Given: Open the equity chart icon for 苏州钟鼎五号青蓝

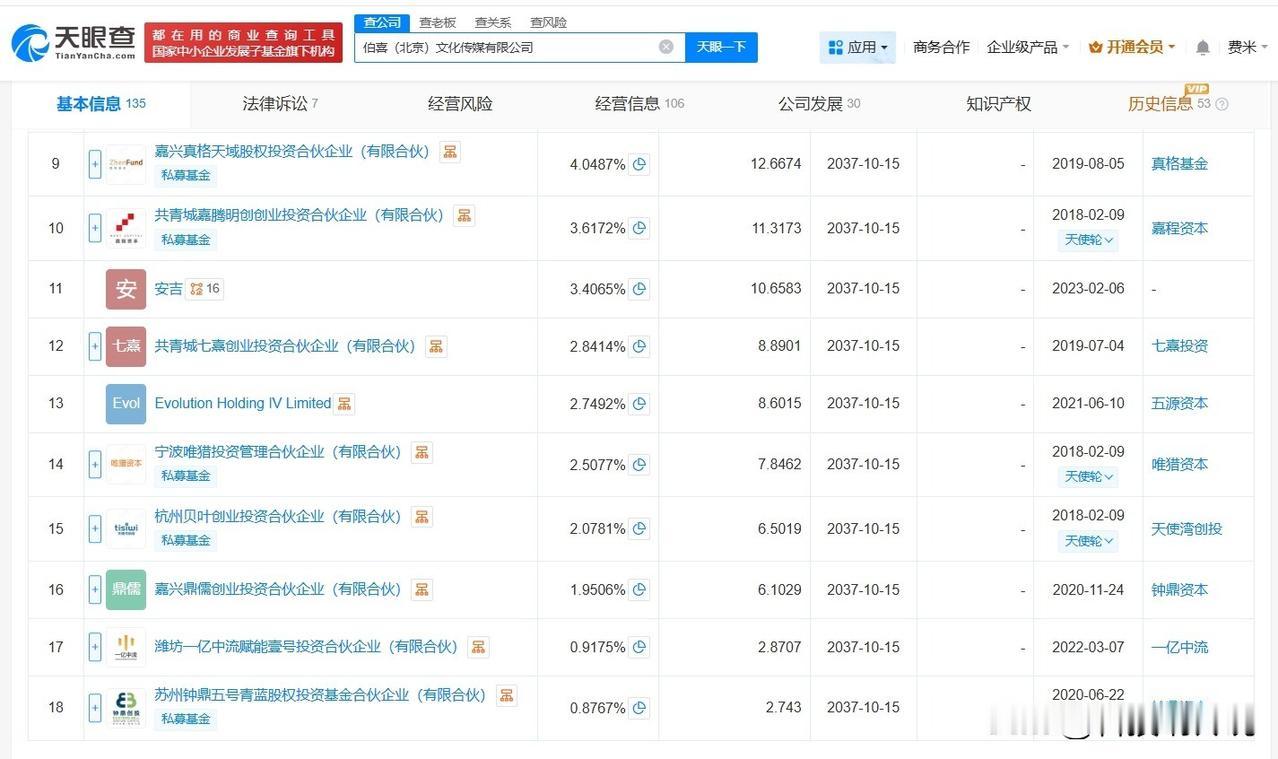Looking at the screenshot, I should tap(506, 695).
